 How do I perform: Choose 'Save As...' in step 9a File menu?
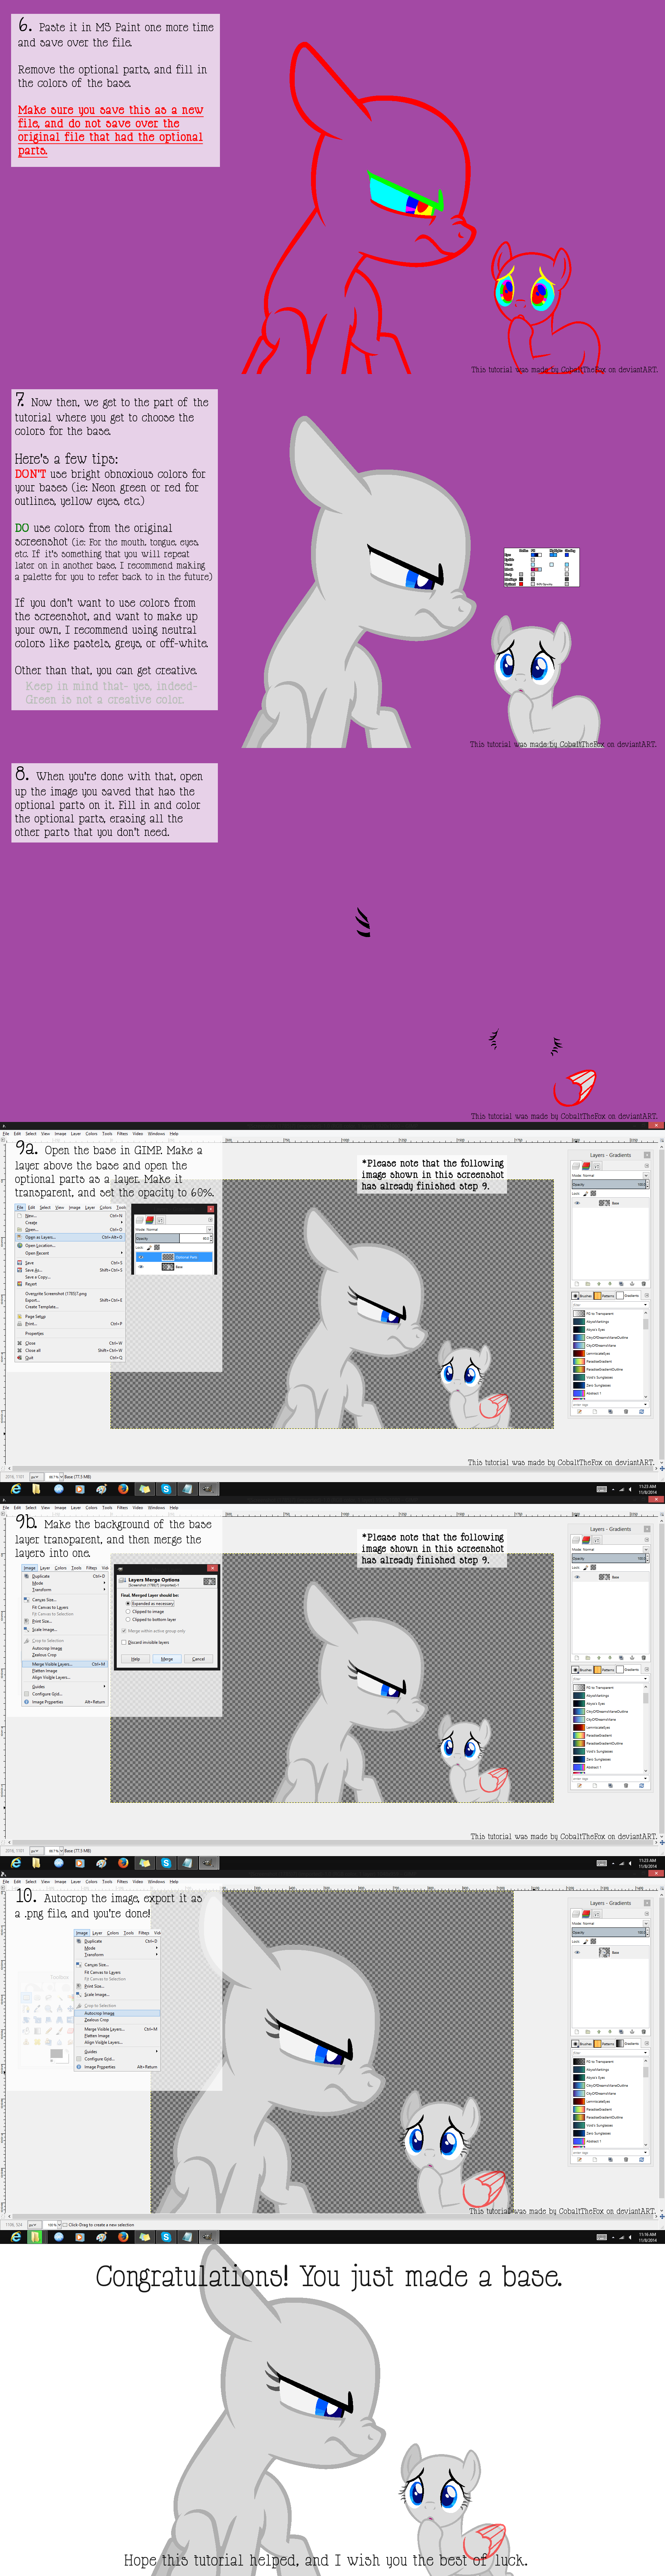click(x=70, y=1270)
